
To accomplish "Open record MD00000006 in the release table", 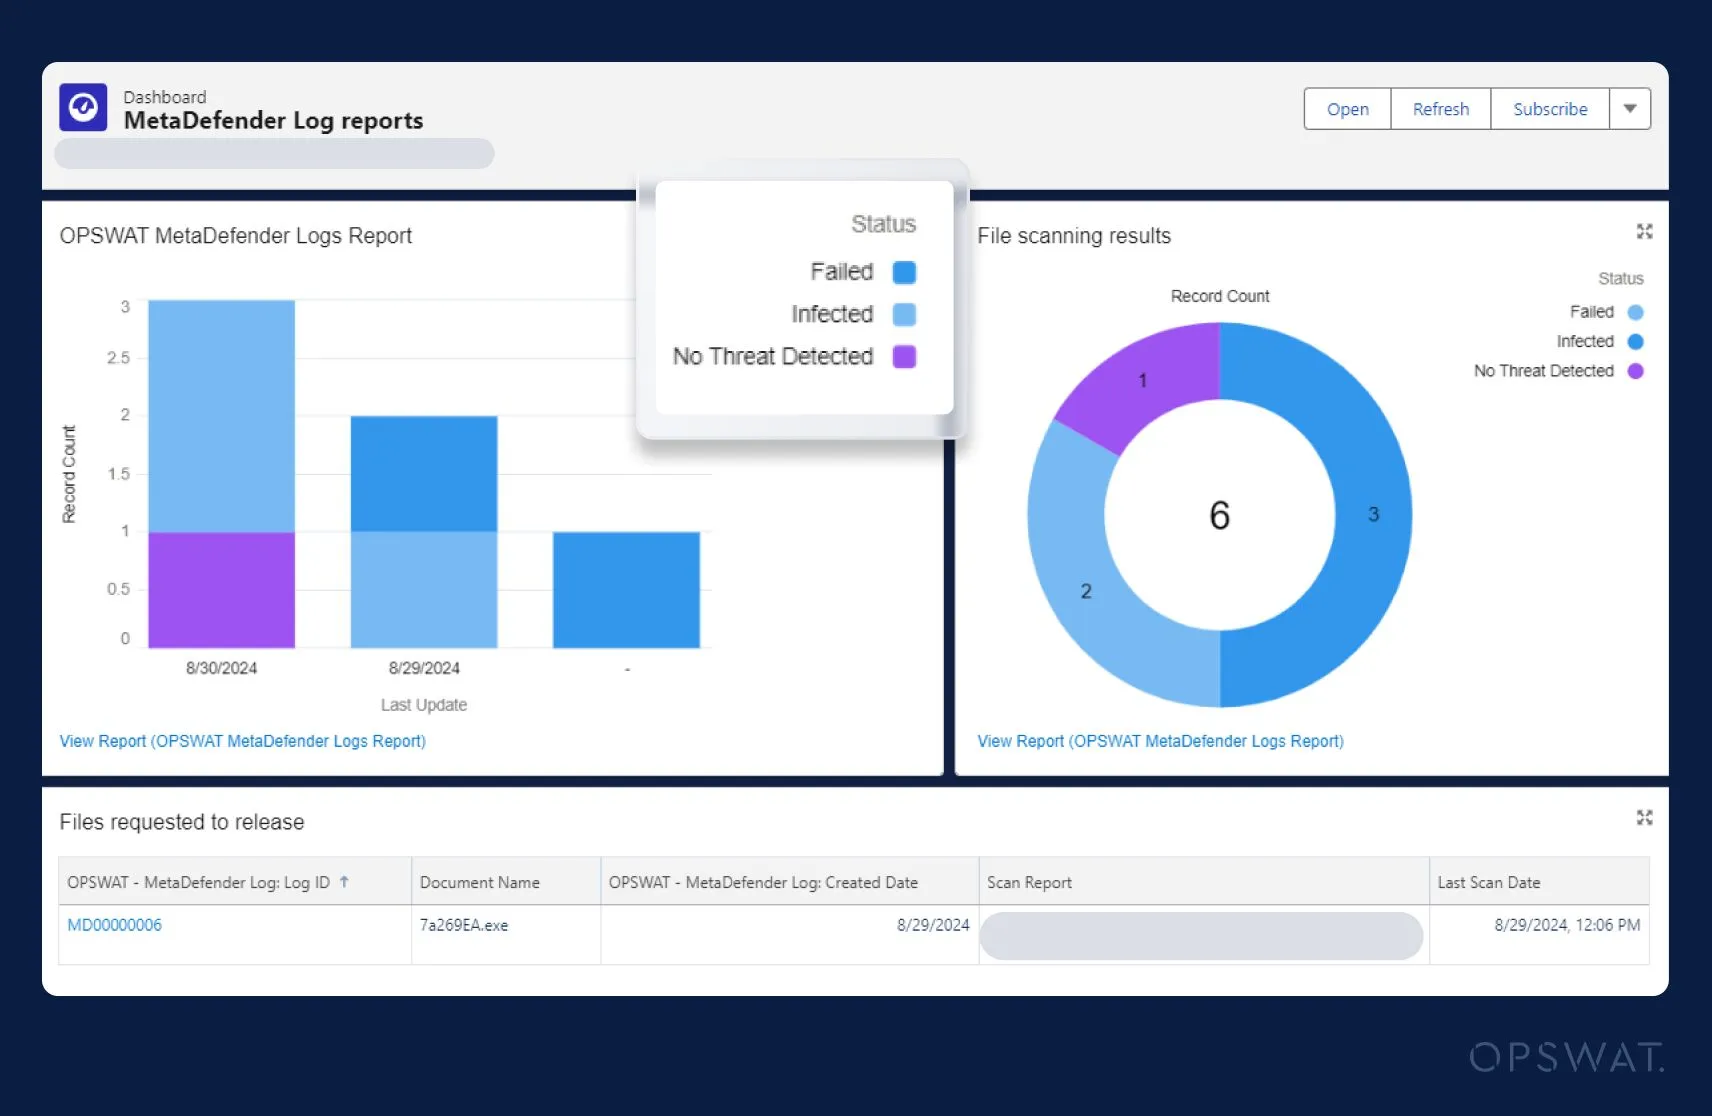I will pos(114,925).
